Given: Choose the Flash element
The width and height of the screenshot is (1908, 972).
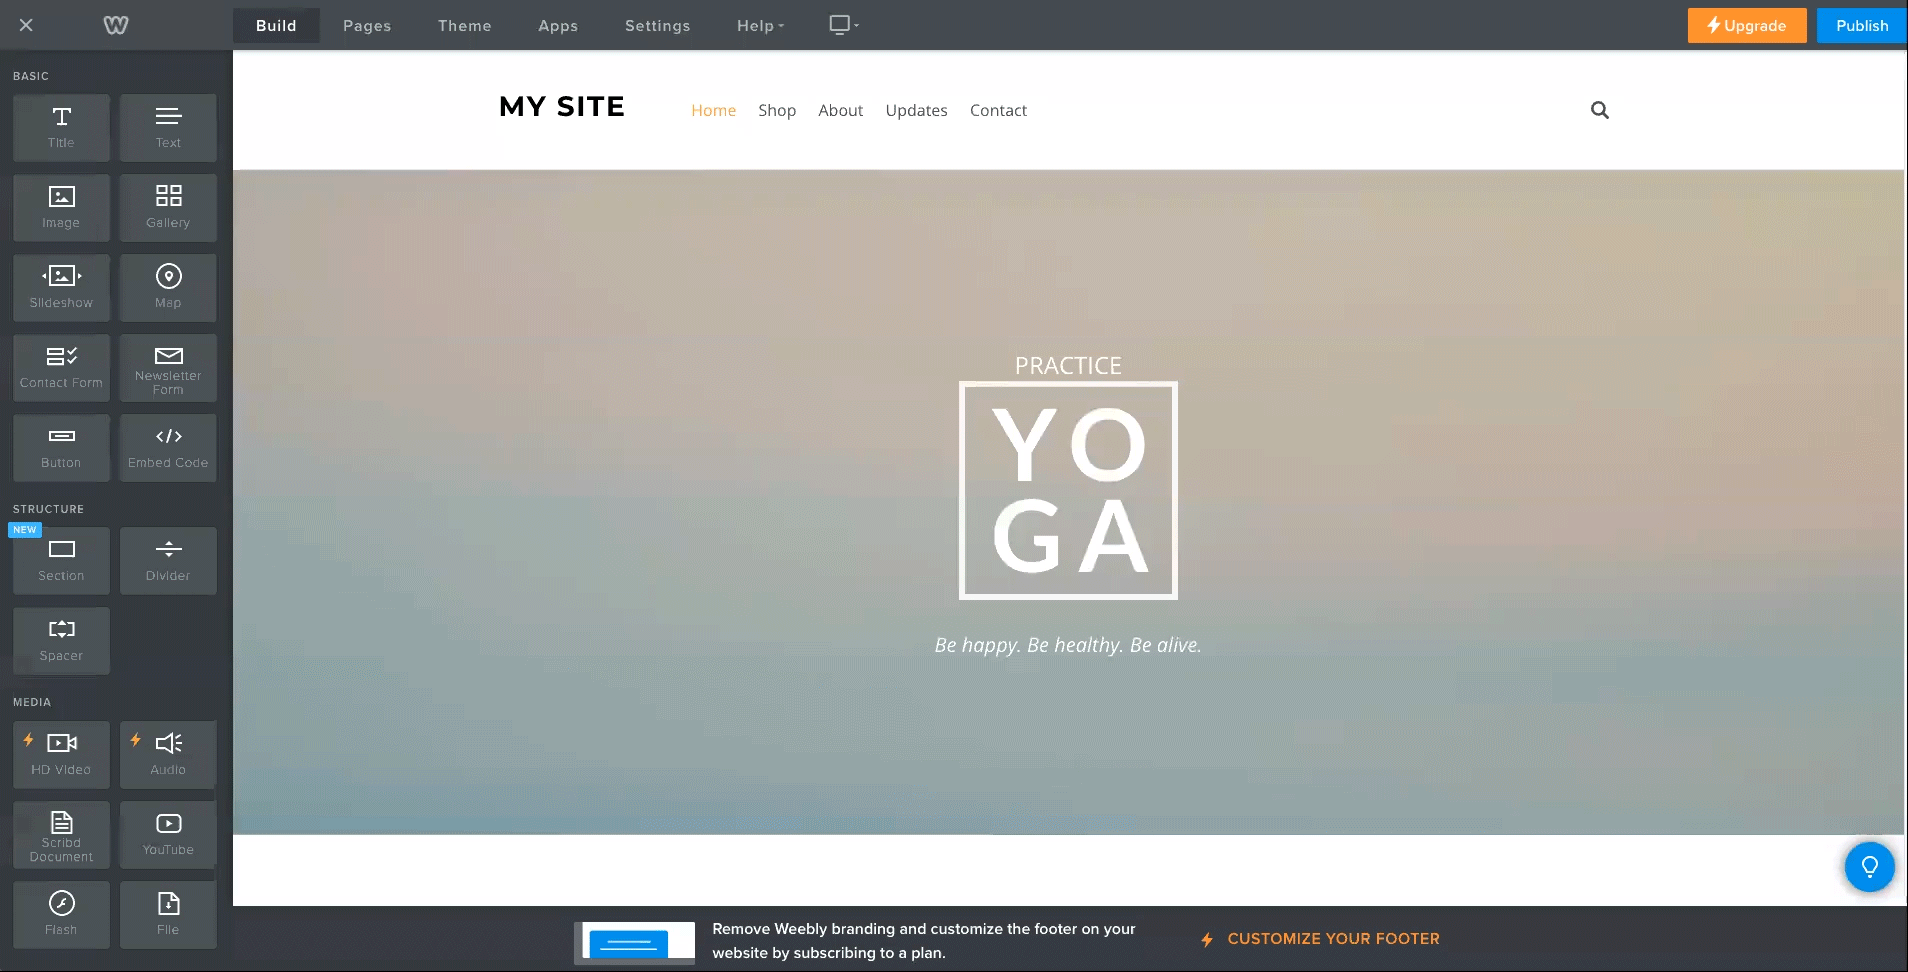Looking at the screenshot, I should pos(61,915).
